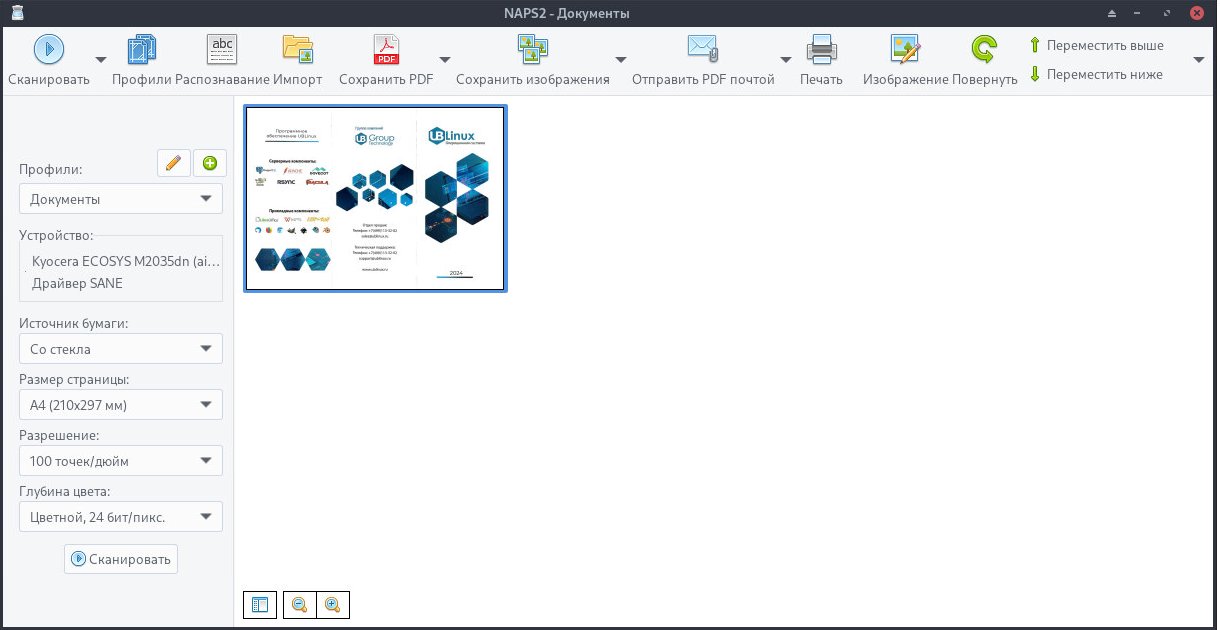This screenshot has width=1220, height=630.
Task: Open the paper source dropdown
Action: point(121,349)
